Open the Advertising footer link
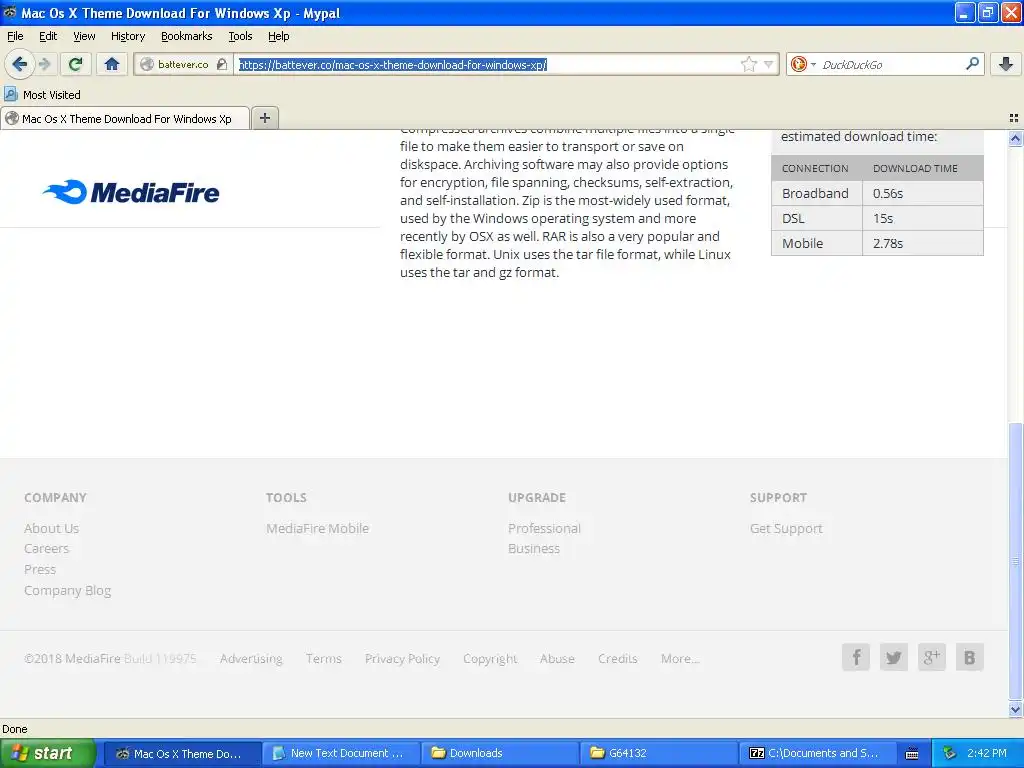 [251, 658]
